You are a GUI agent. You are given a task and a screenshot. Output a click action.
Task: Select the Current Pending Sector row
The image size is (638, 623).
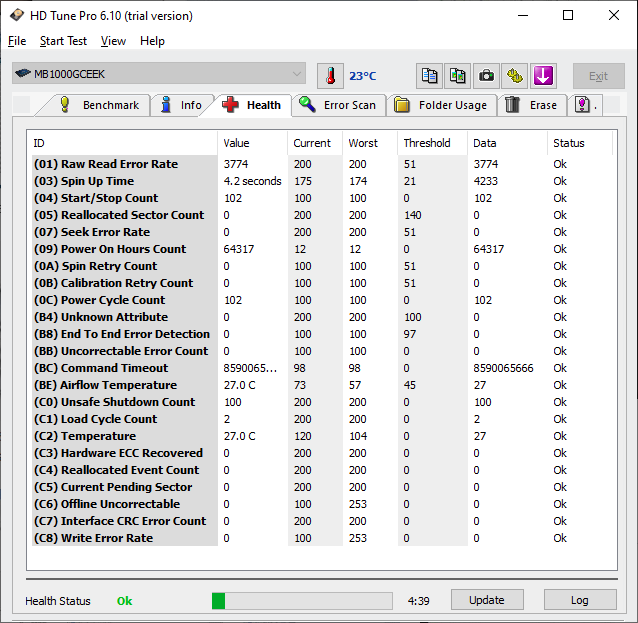pos(322,487)
